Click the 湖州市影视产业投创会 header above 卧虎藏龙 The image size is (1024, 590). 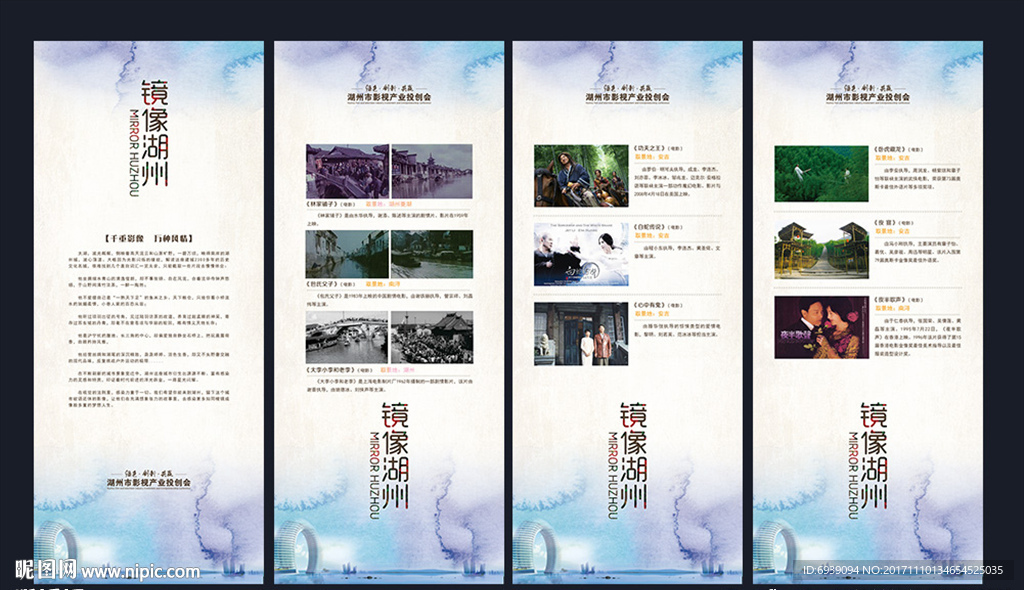pos(868,94)
